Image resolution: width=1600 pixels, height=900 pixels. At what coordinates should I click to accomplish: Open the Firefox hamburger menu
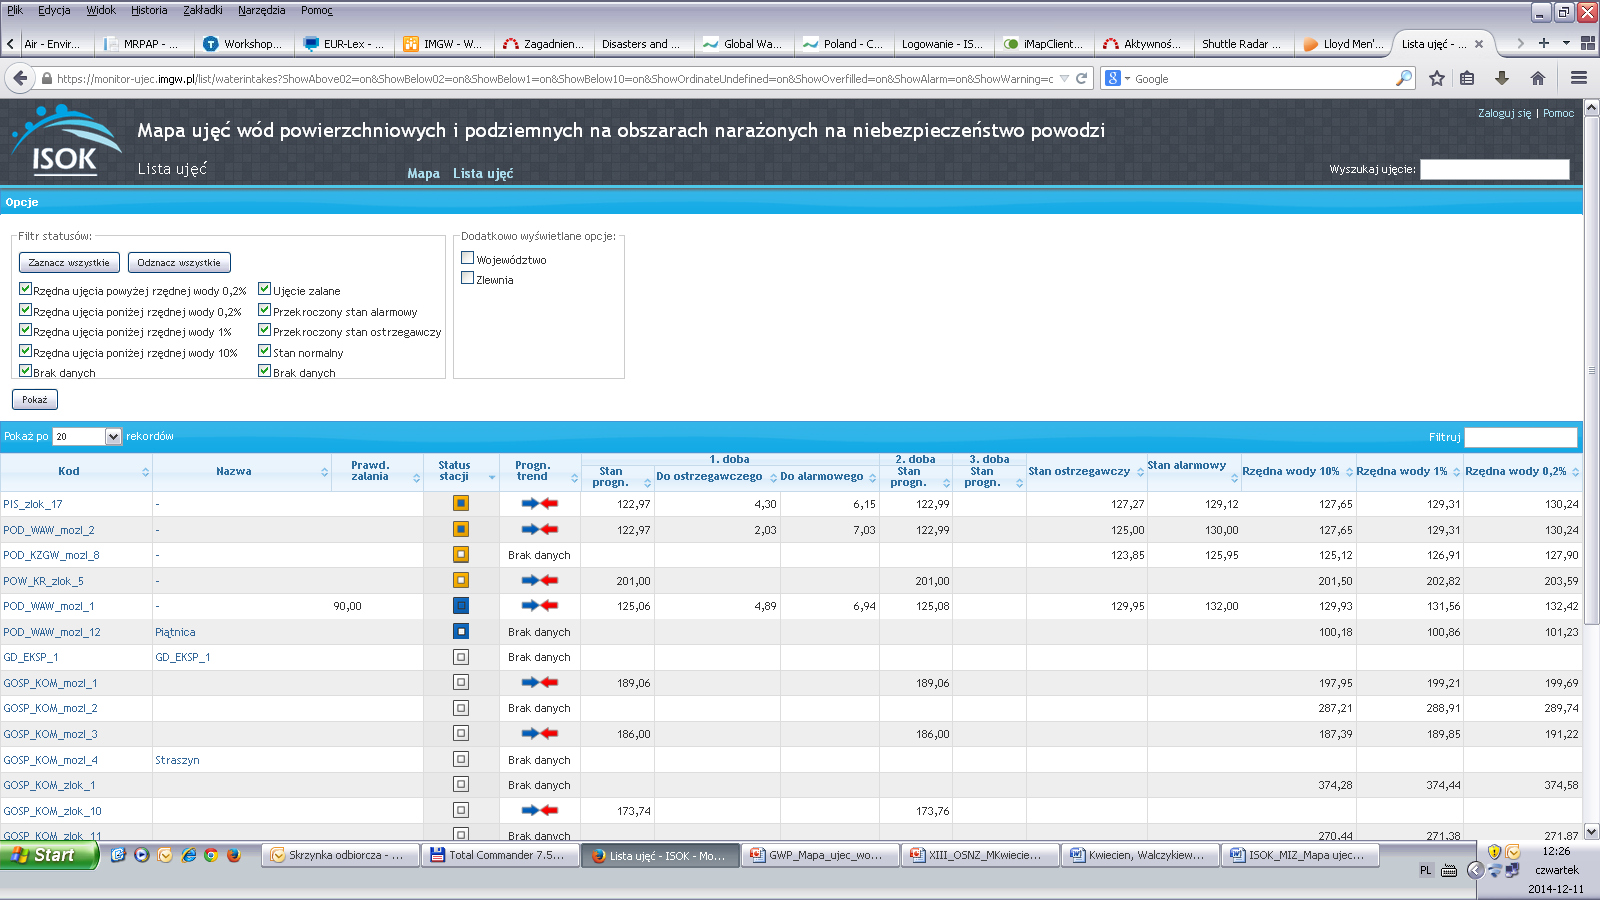click(x=1579, y=78)
